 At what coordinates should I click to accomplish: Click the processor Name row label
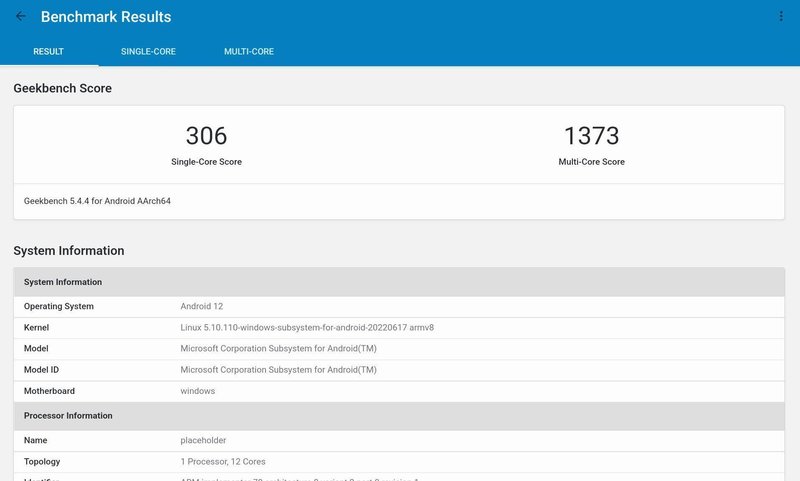[35, 440]
